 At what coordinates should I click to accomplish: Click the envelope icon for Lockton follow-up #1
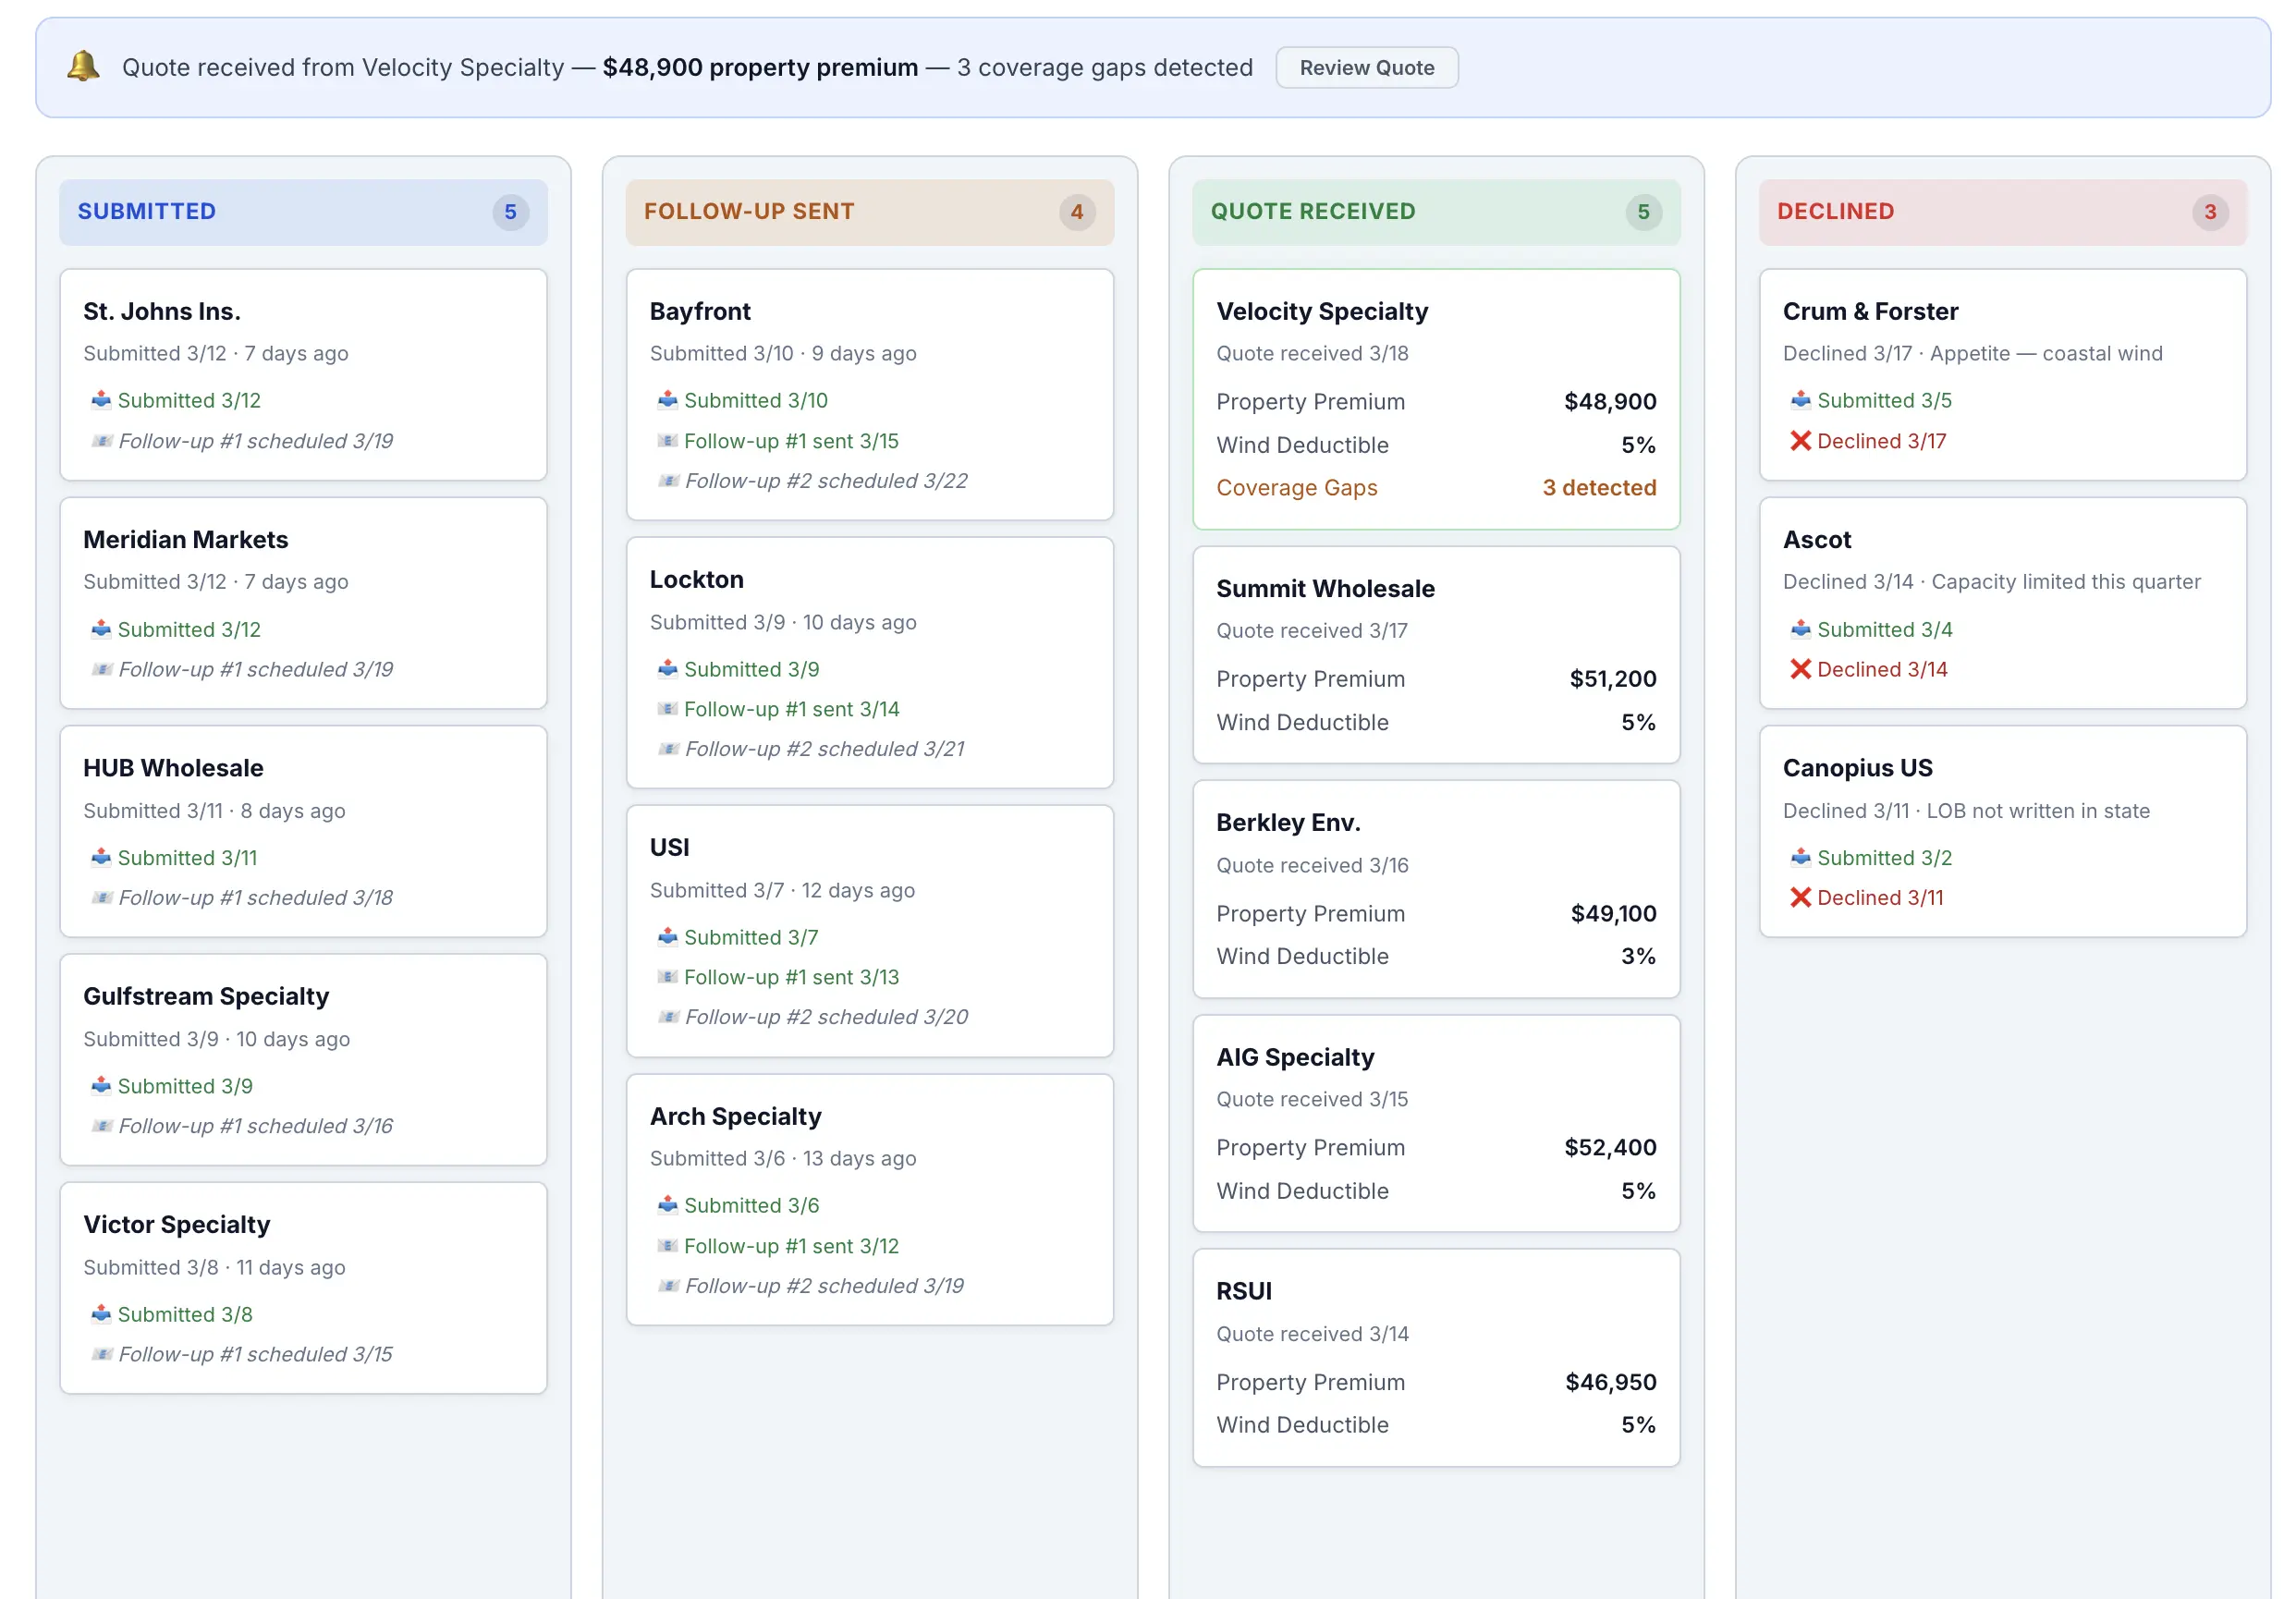point(668,709)
